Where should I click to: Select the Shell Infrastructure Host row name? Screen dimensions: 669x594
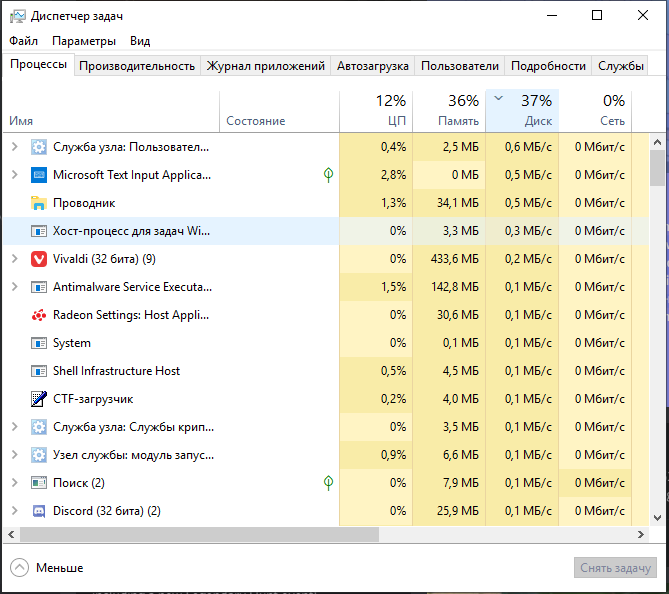pos(116,371)
